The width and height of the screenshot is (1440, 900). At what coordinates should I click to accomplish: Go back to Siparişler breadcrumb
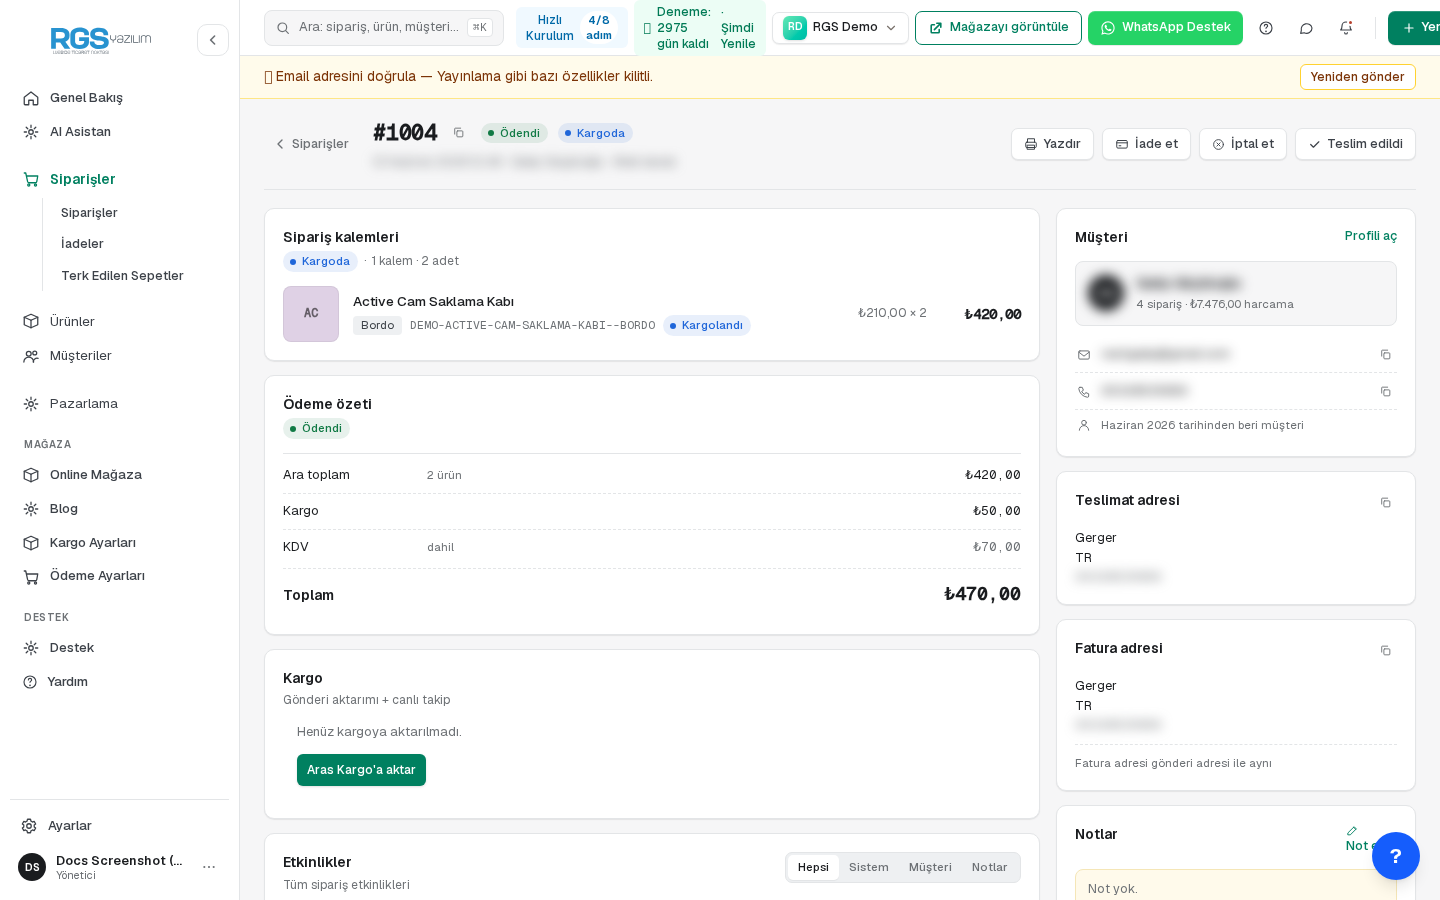(312, 144)
